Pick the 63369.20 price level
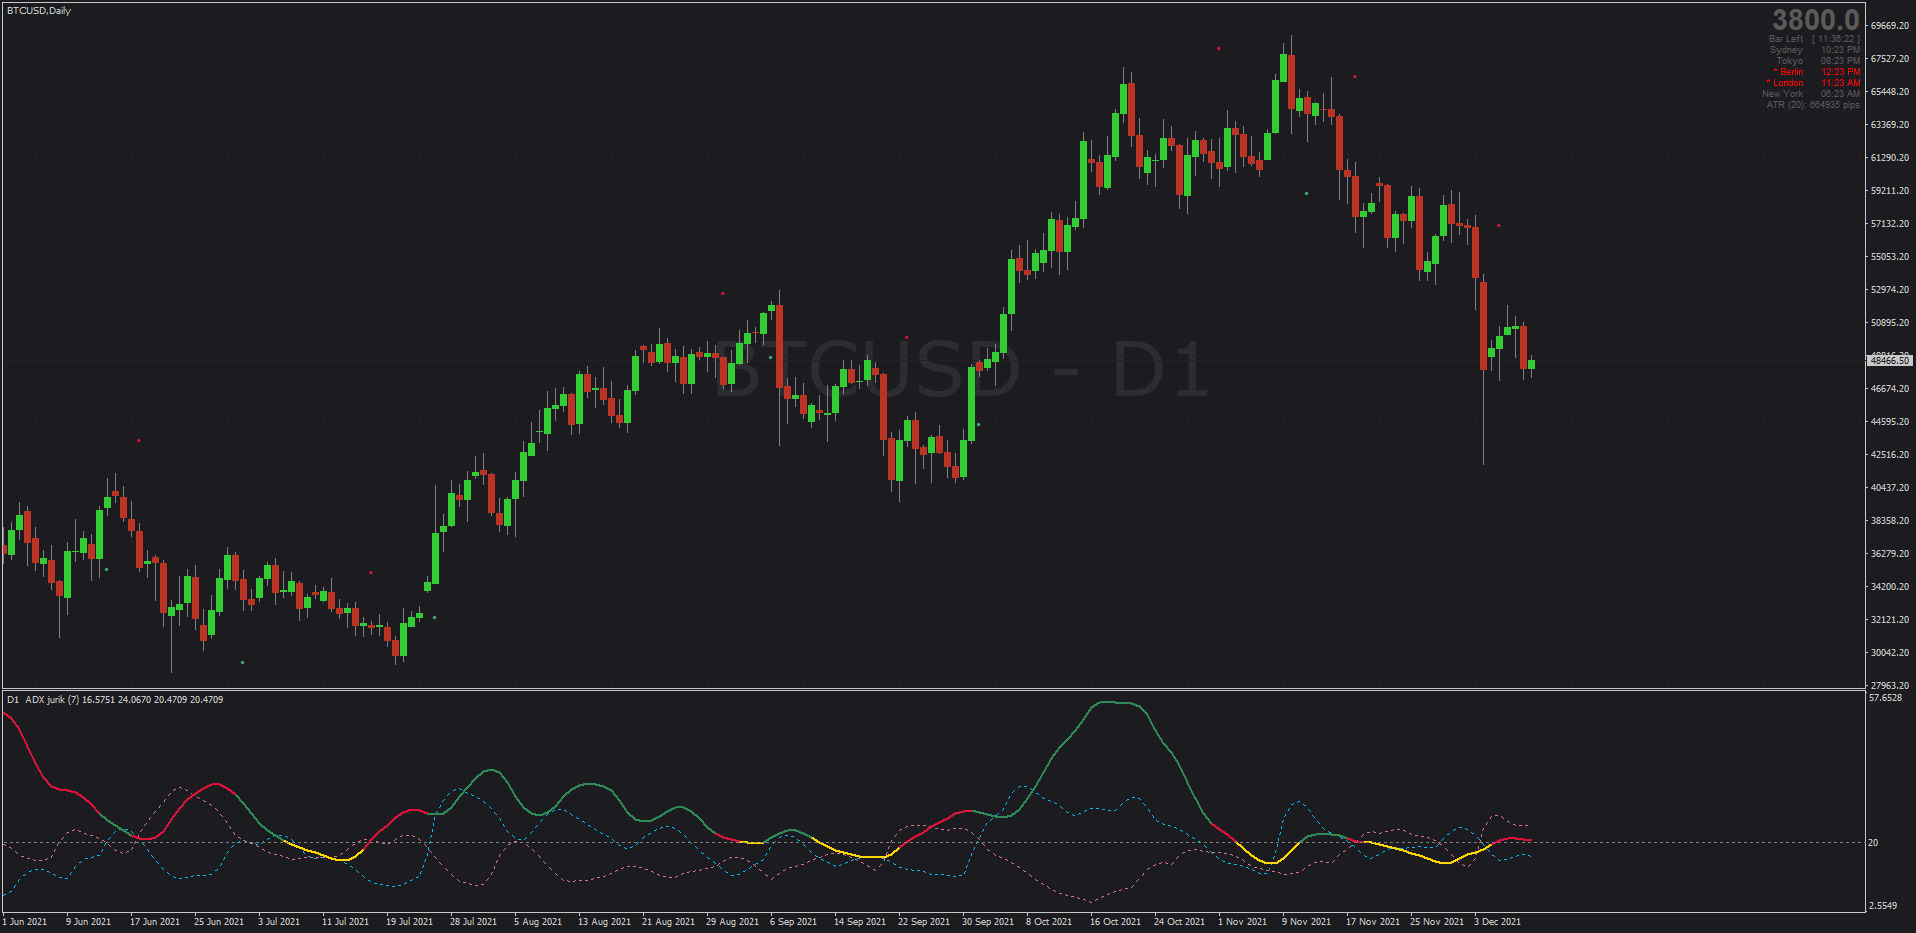Screen dimensions: 1916x933 (x=1890, y=125)
